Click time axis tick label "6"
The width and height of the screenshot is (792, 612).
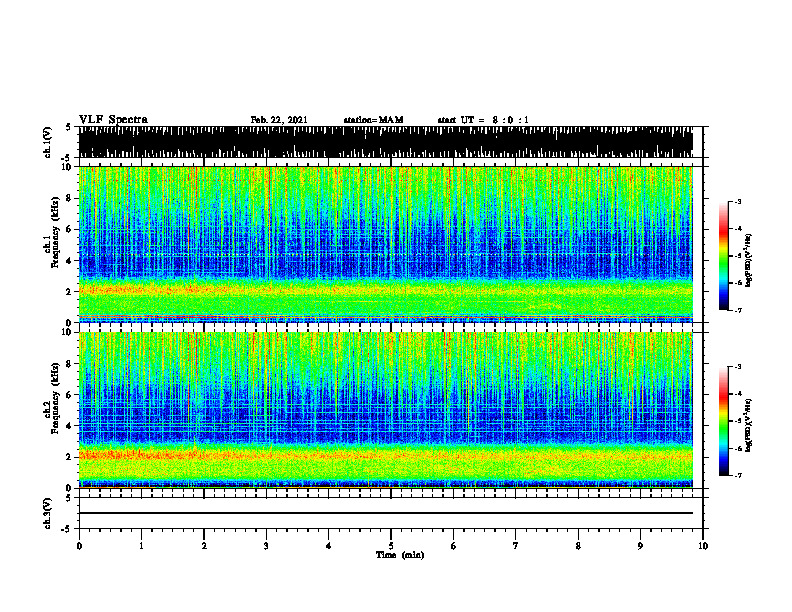(454, 546)
